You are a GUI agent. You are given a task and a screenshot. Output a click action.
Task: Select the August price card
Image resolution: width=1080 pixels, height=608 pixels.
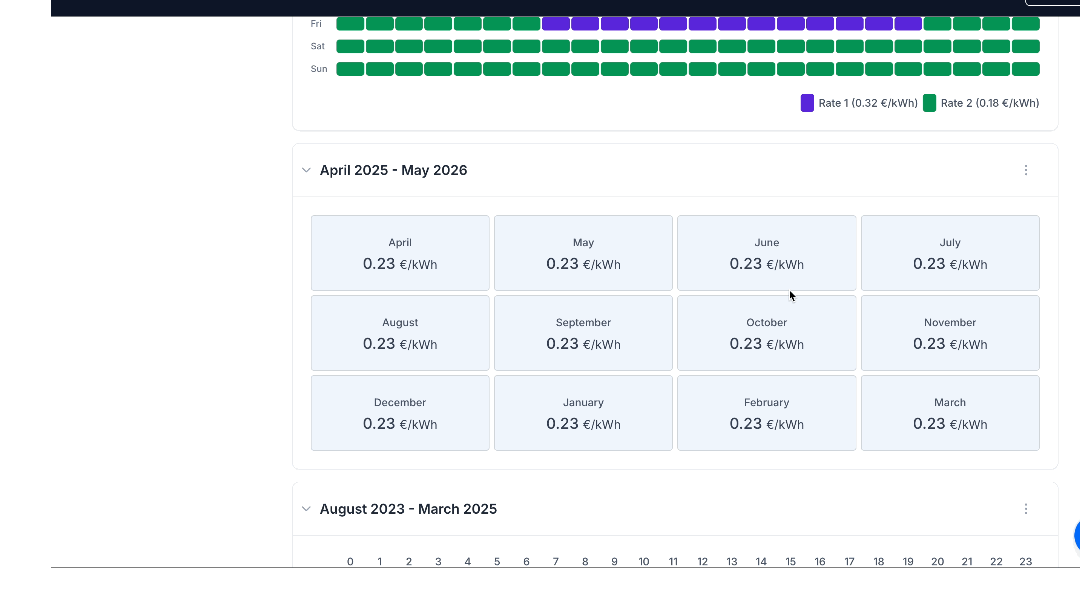400,333
